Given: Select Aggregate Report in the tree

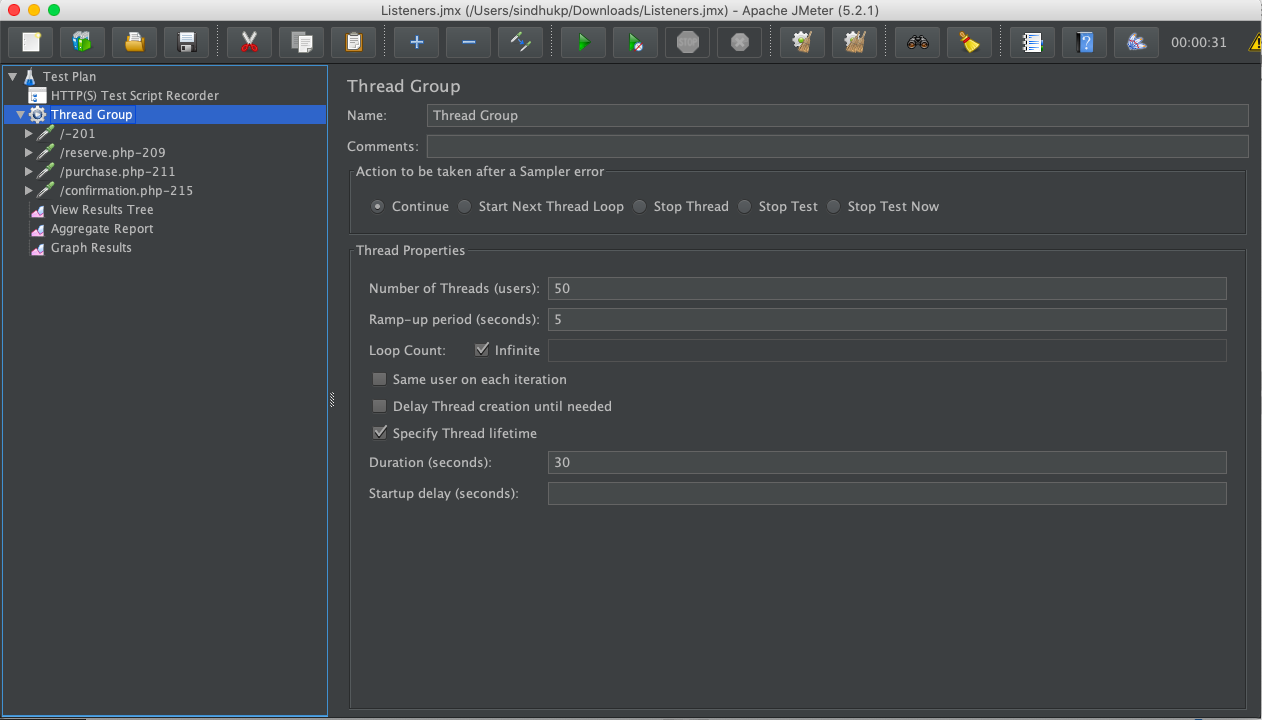Looking at the screenshot, I should 102,229.
